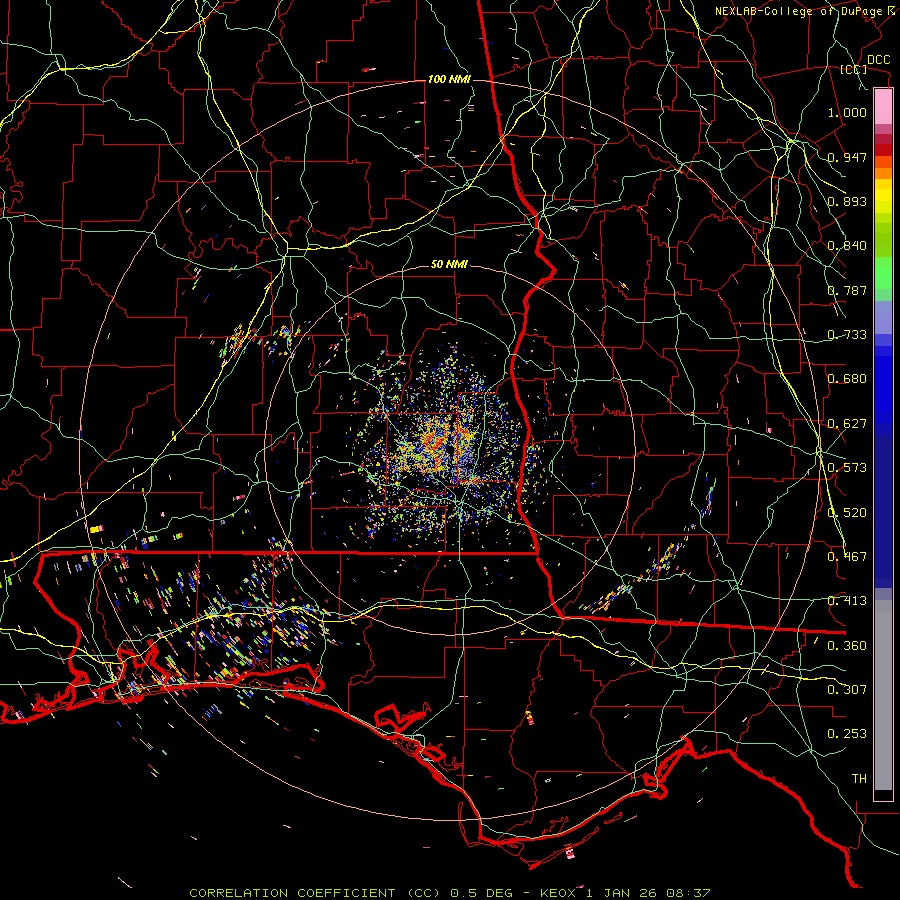Click the 0.787 legend value
The height and width of the screenshot is (900, 900).
(847, 290)
